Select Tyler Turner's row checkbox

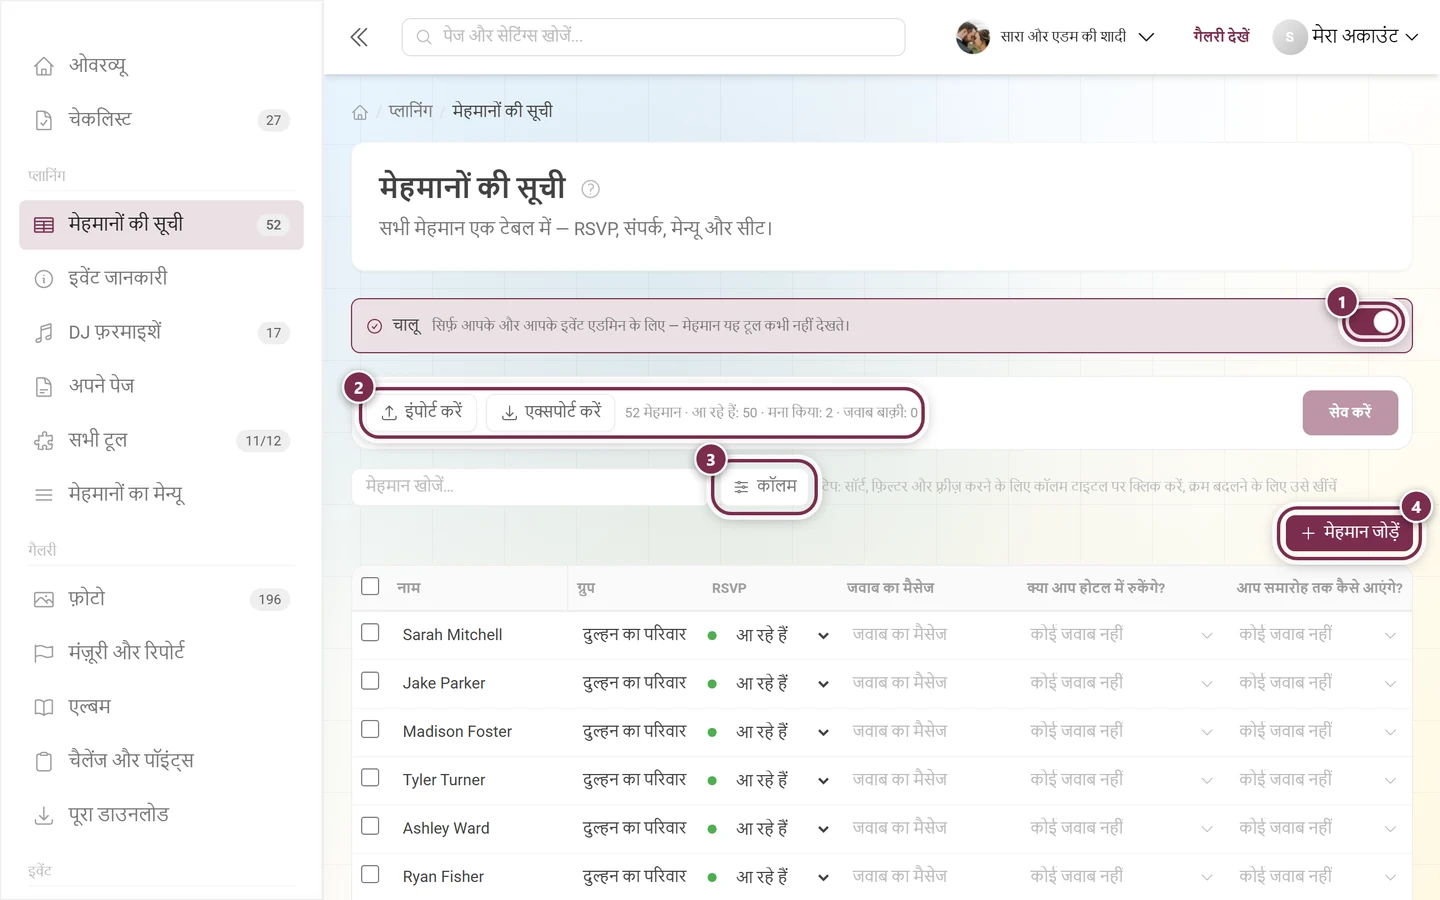pyautogui.click(x=370, y=778)
